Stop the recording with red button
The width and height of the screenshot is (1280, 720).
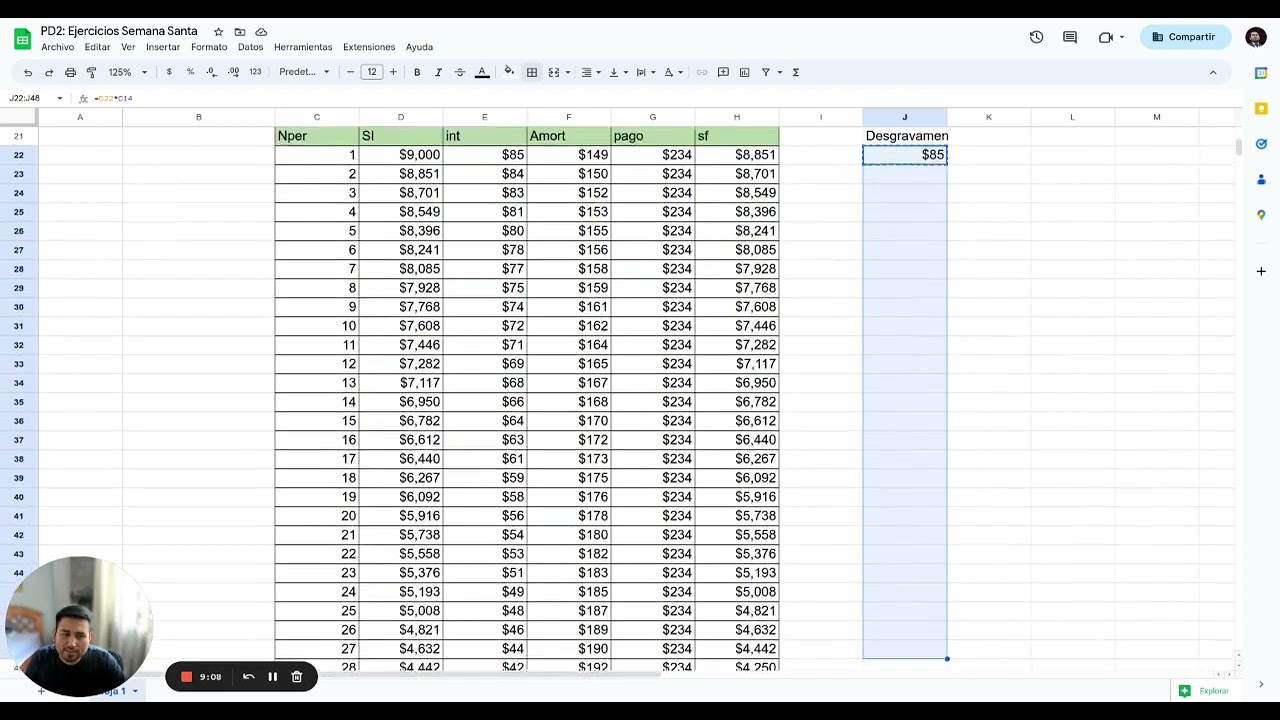186,677
